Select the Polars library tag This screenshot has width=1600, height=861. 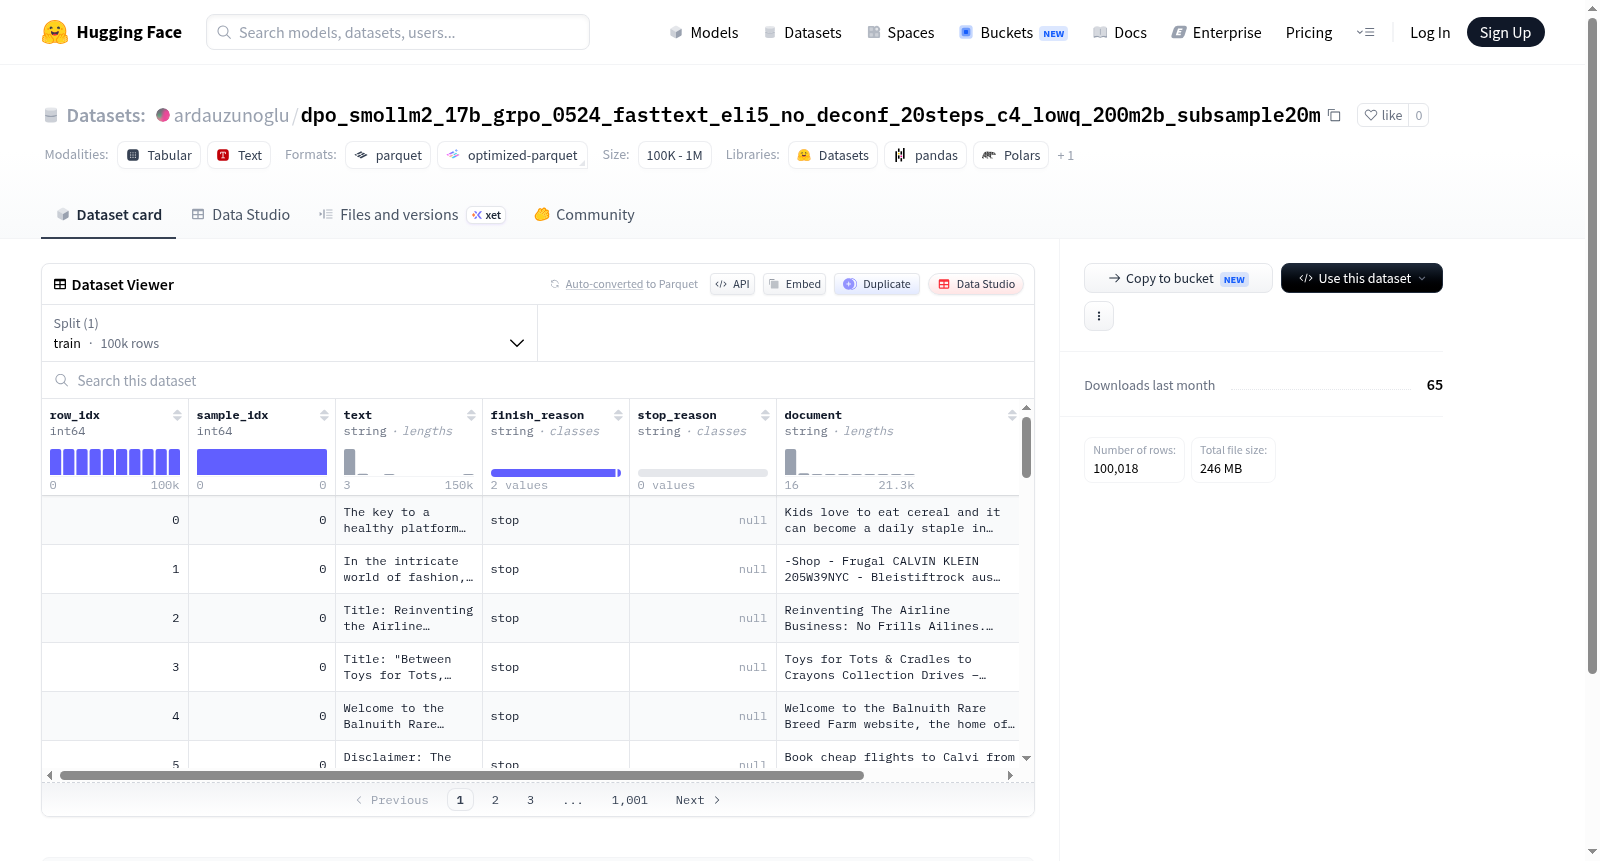[1011, 155]
